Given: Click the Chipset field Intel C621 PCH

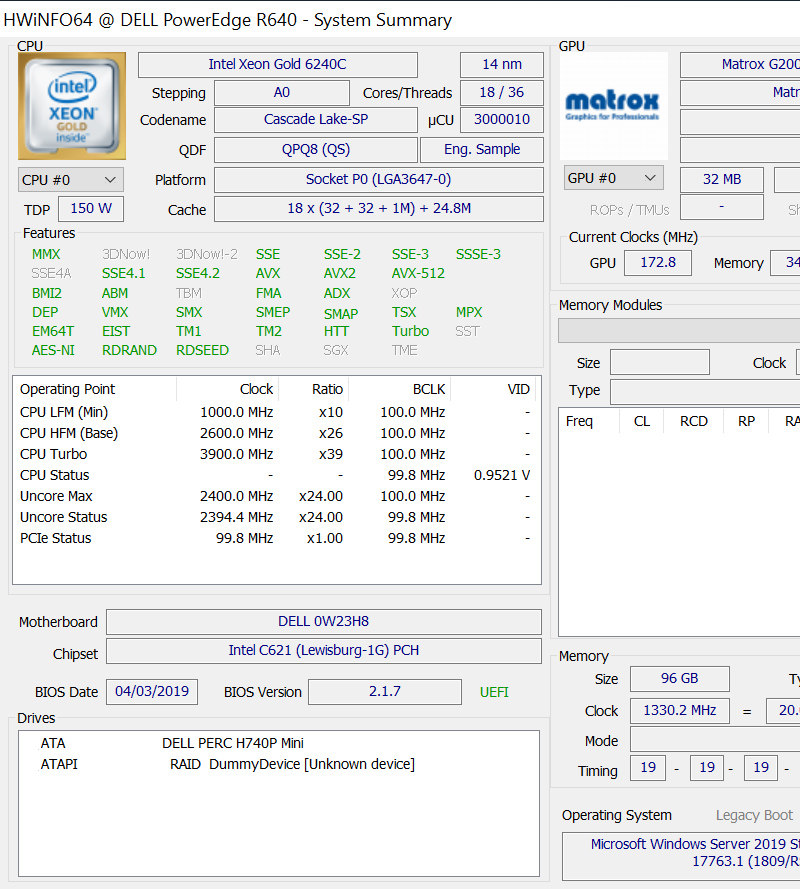Looking at the screenshot, I should coord(324,650).
